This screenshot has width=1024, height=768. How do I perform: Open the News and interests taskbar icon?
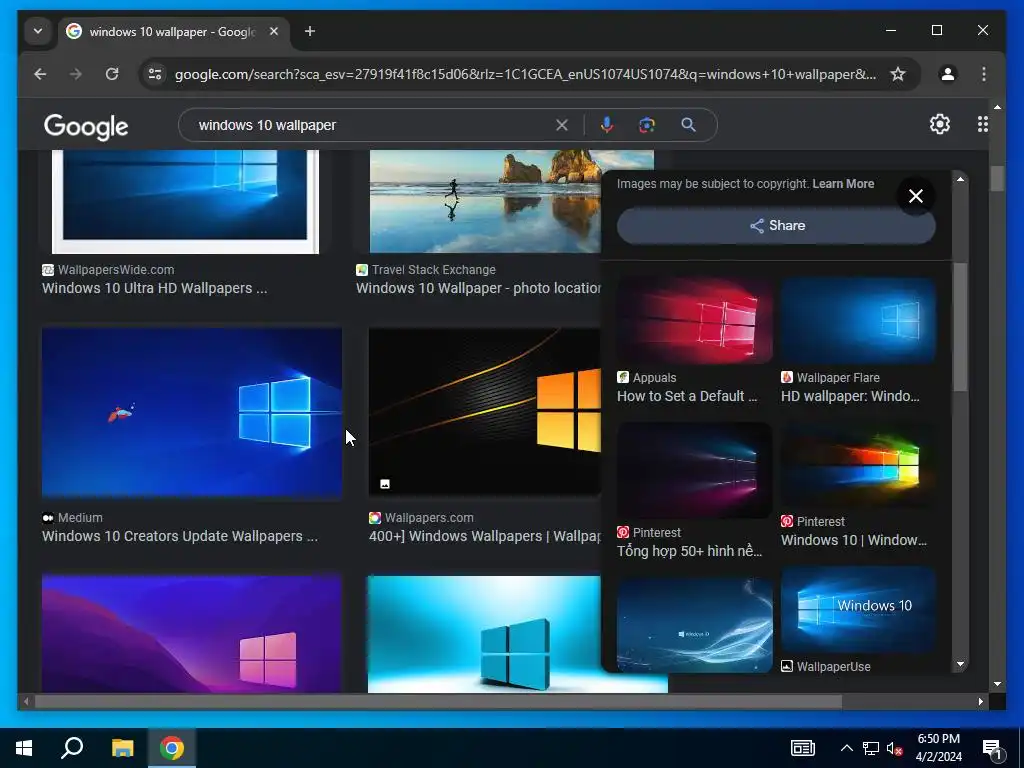803,748
